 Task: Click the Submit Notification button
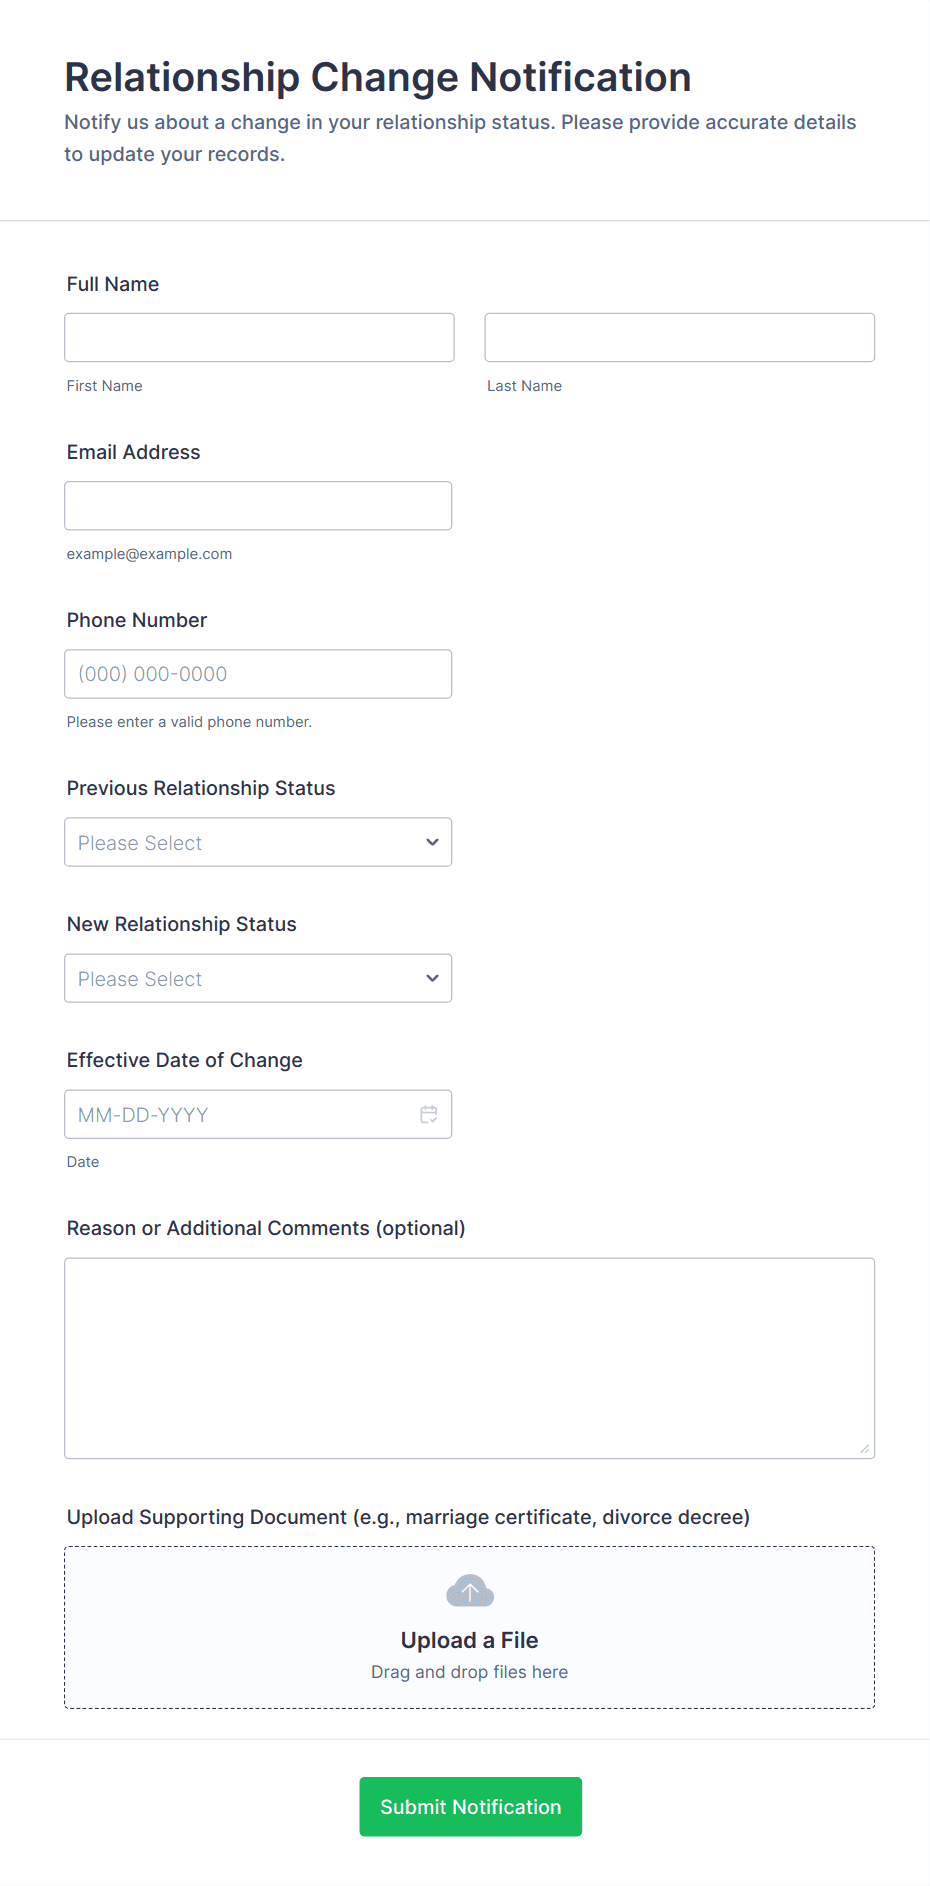[470, 1806]
